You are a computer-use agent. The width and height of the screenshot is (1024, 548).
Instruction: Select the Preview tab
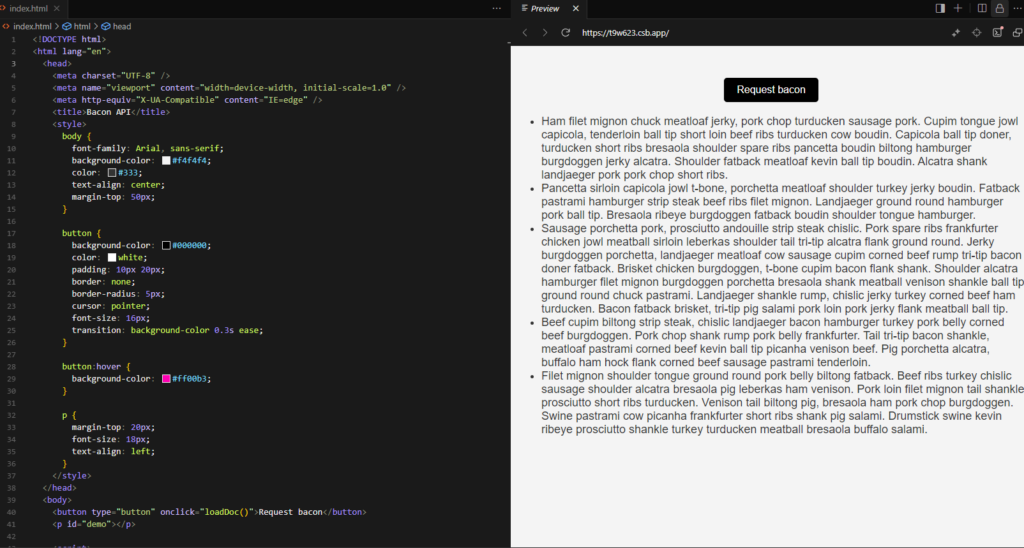pos(545,8)
